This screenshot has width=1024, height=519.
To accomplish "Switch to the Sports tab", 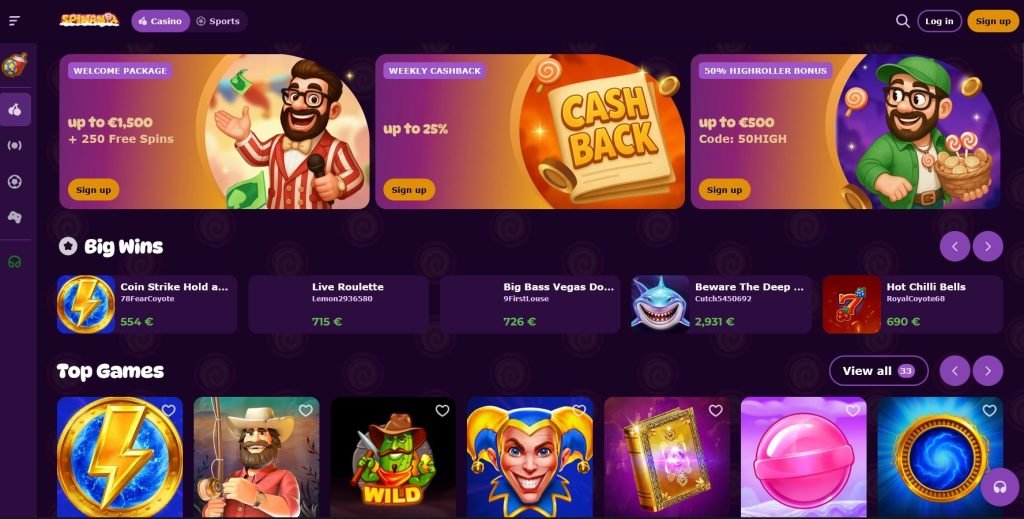I will (218, 21).
